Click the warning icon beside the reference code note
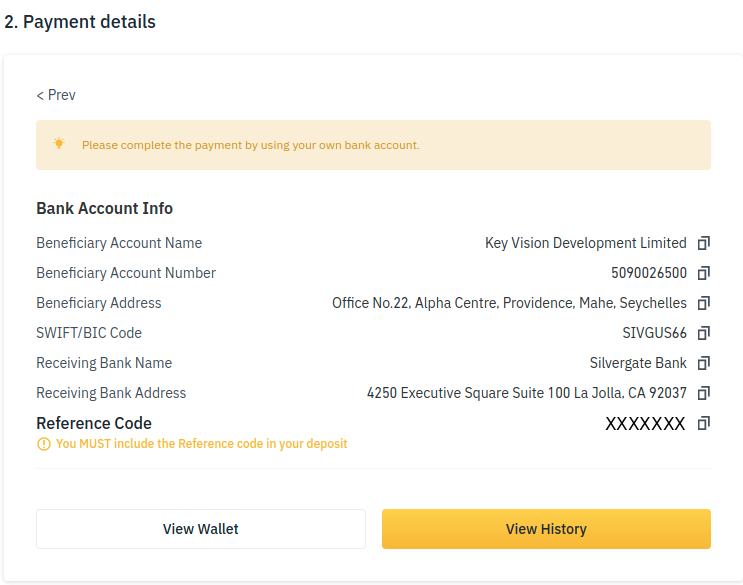Screen dimensions: 743x585 (x=44, y=444)
